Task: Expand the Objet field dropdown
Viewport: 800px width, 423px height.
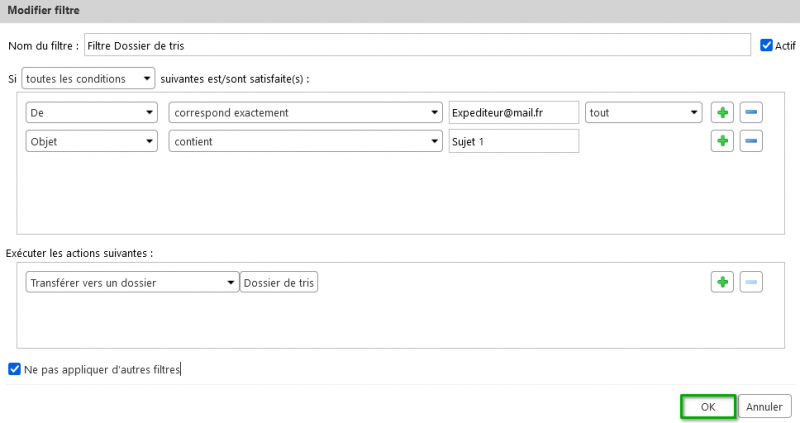Action: [92, 141]
